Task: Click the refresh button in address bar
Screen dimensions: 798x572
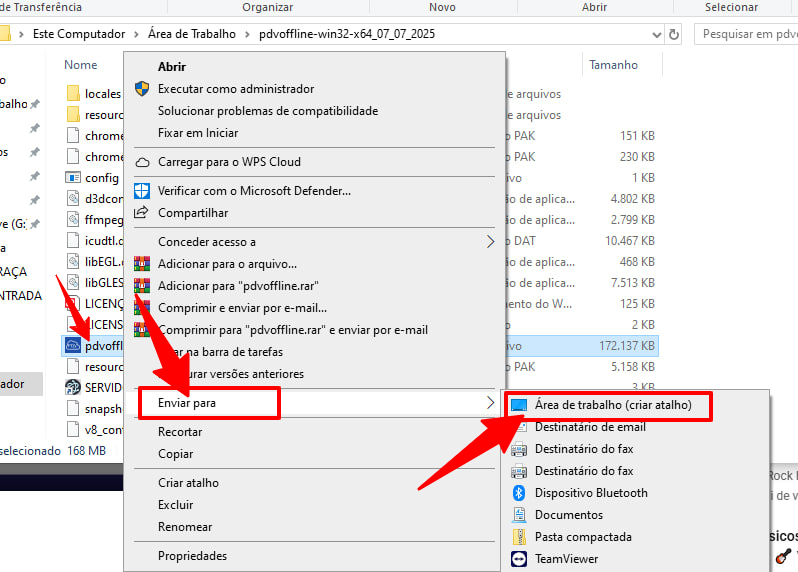Action: click(x=674, y=34)
